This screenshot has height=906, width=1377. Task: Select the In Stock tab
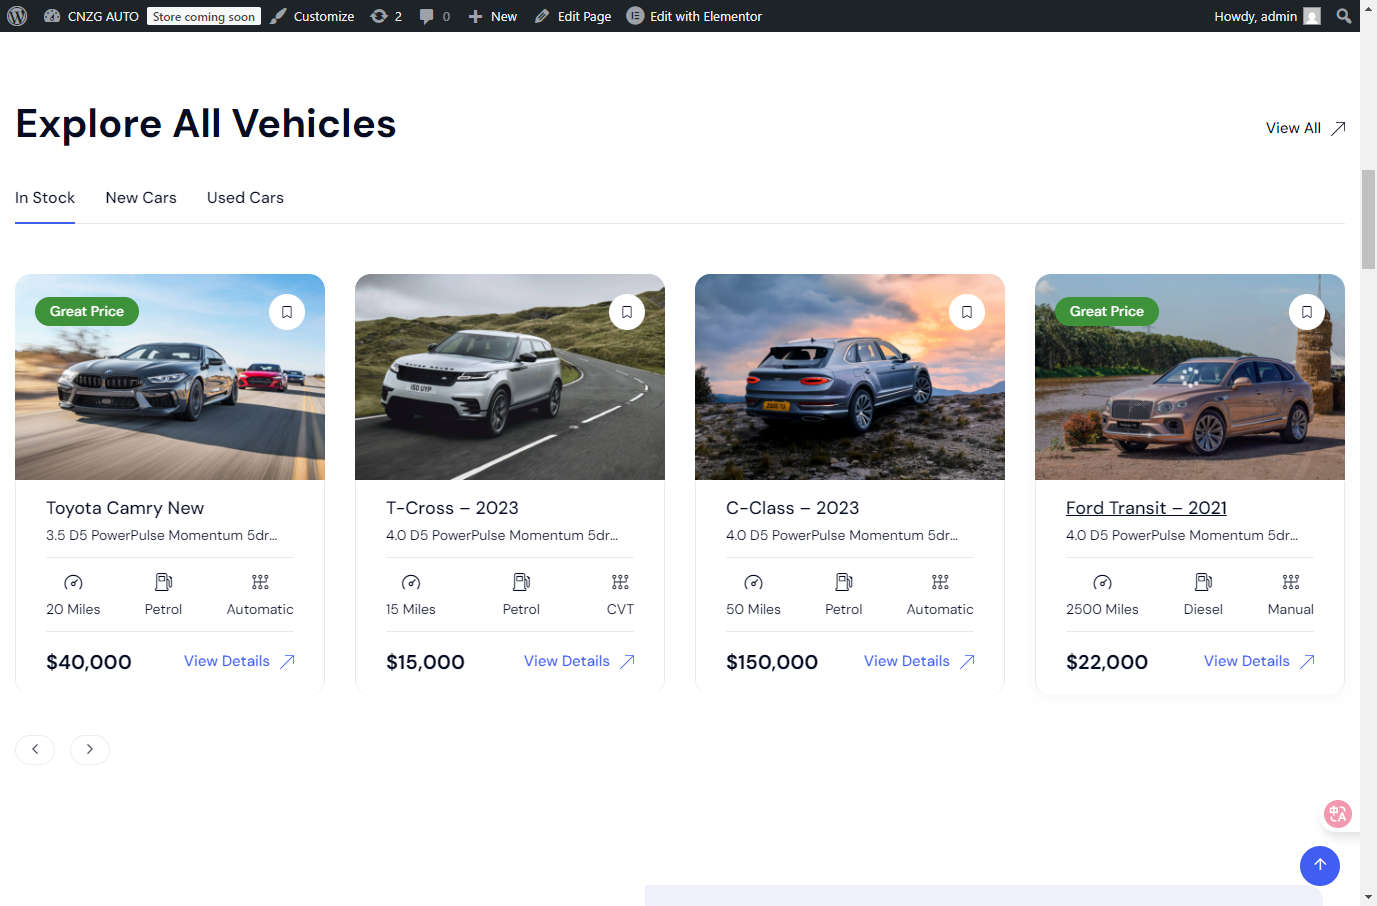pos(45,198)
